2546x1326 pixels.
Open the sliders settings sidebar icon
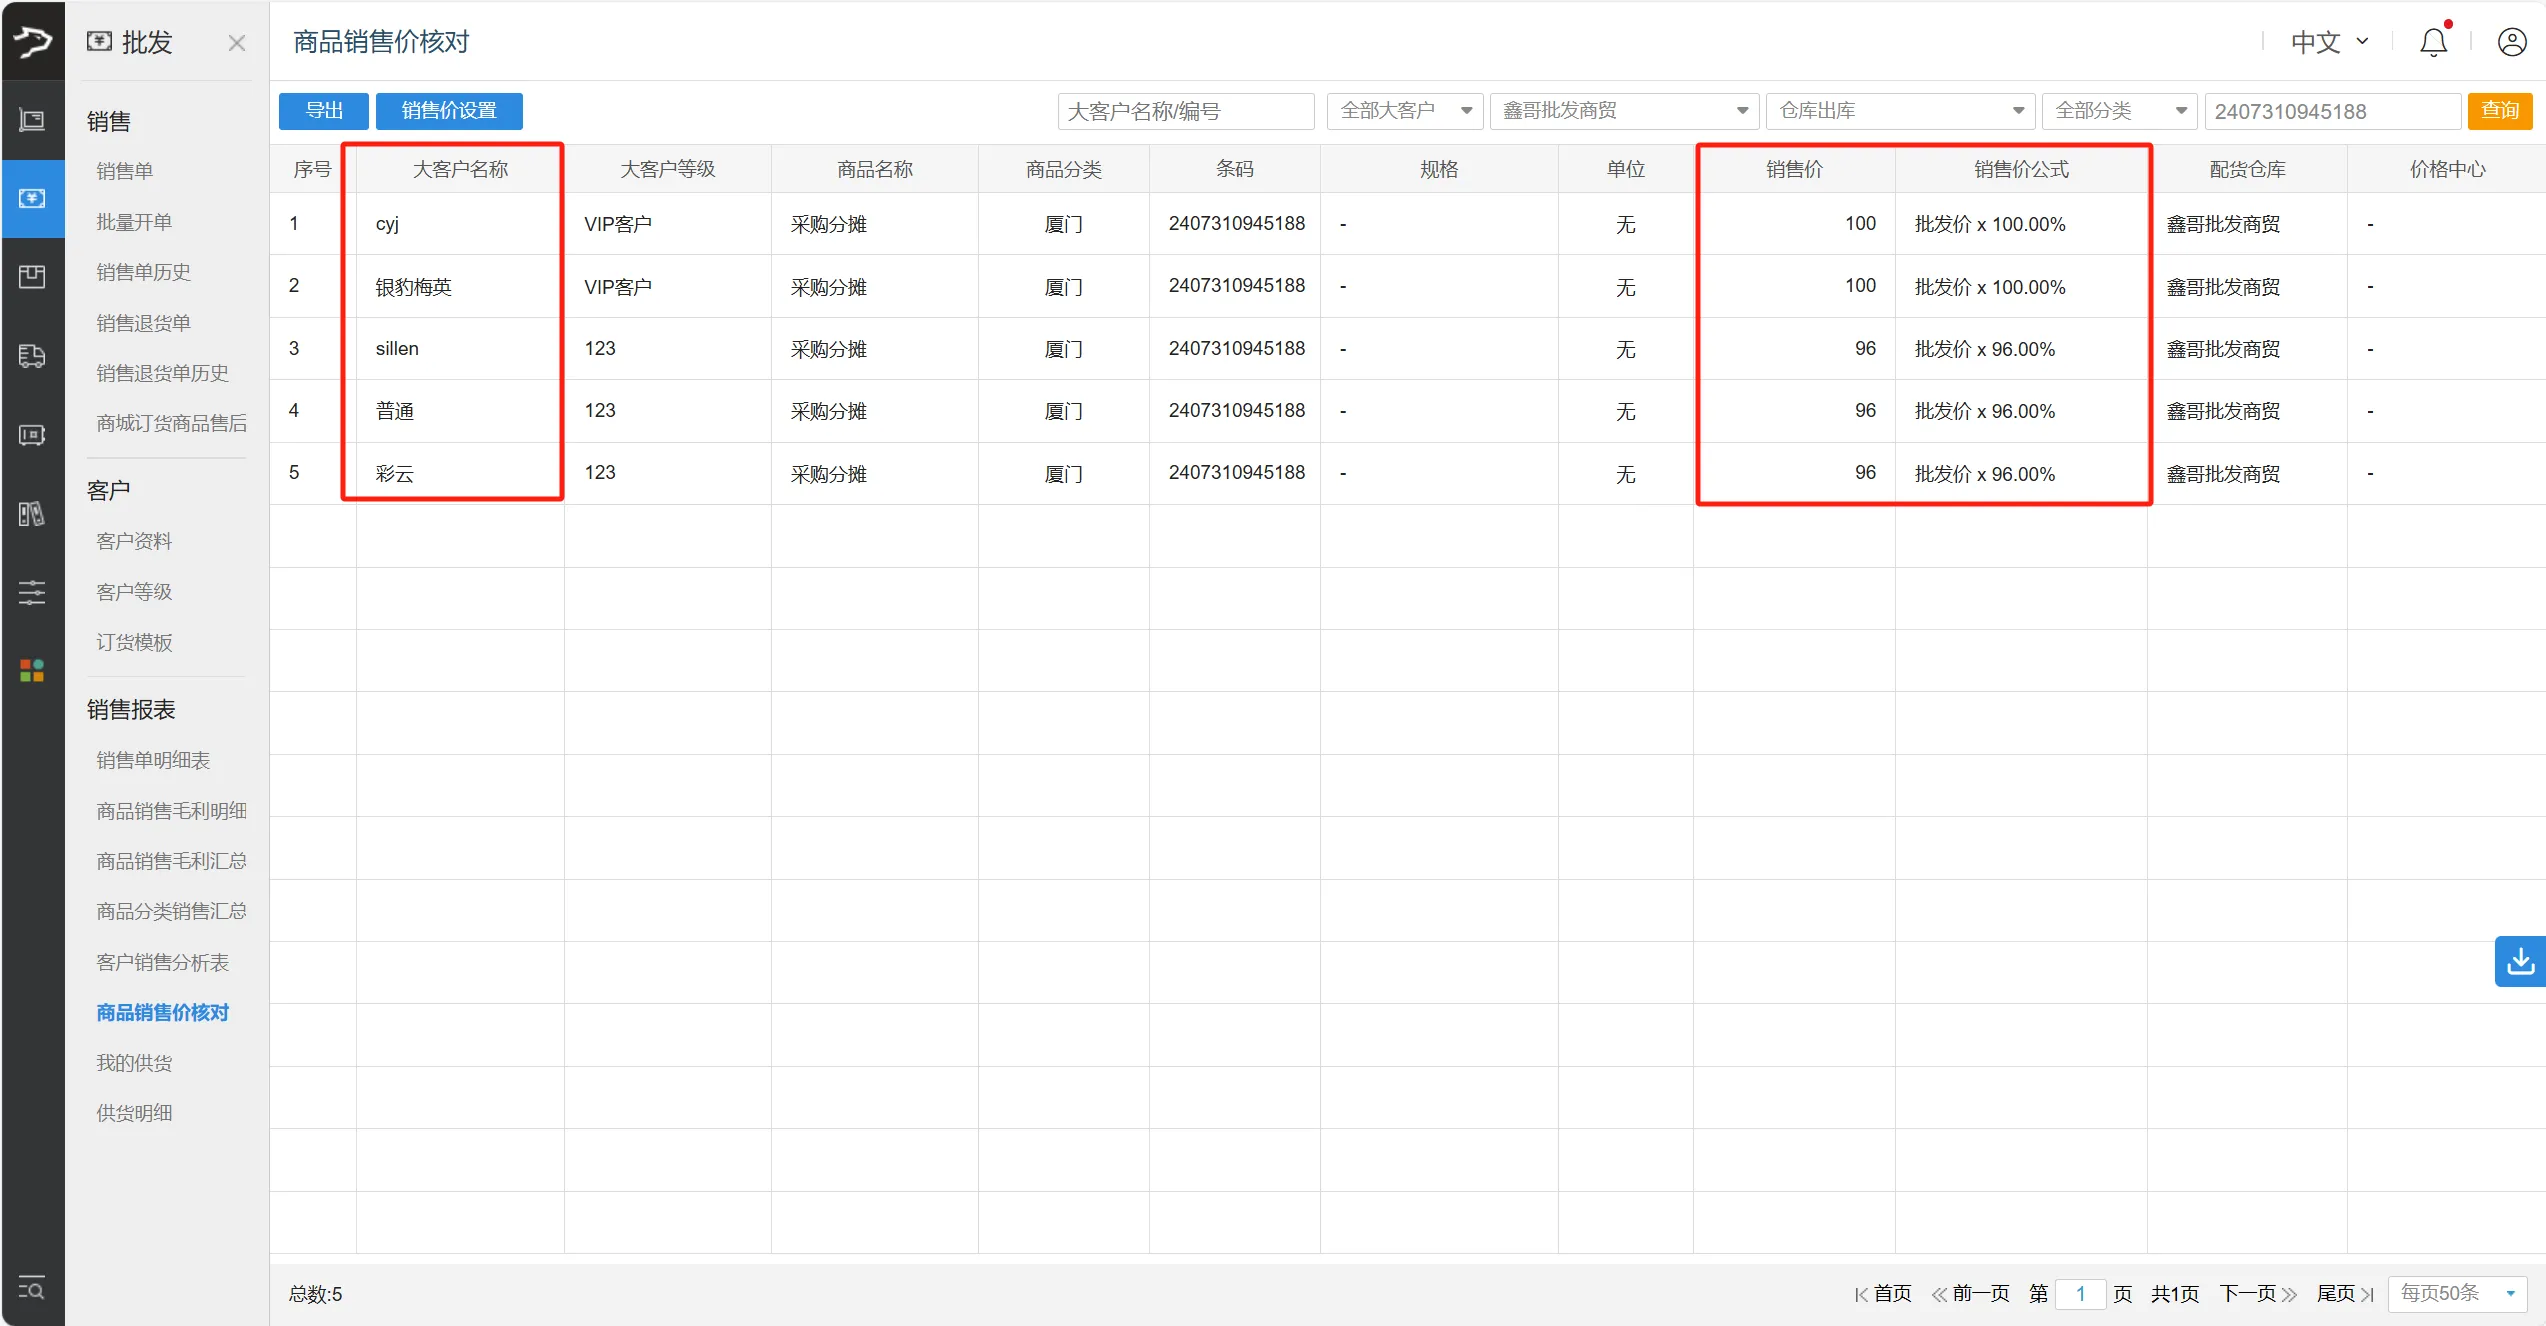pos(32,592)
